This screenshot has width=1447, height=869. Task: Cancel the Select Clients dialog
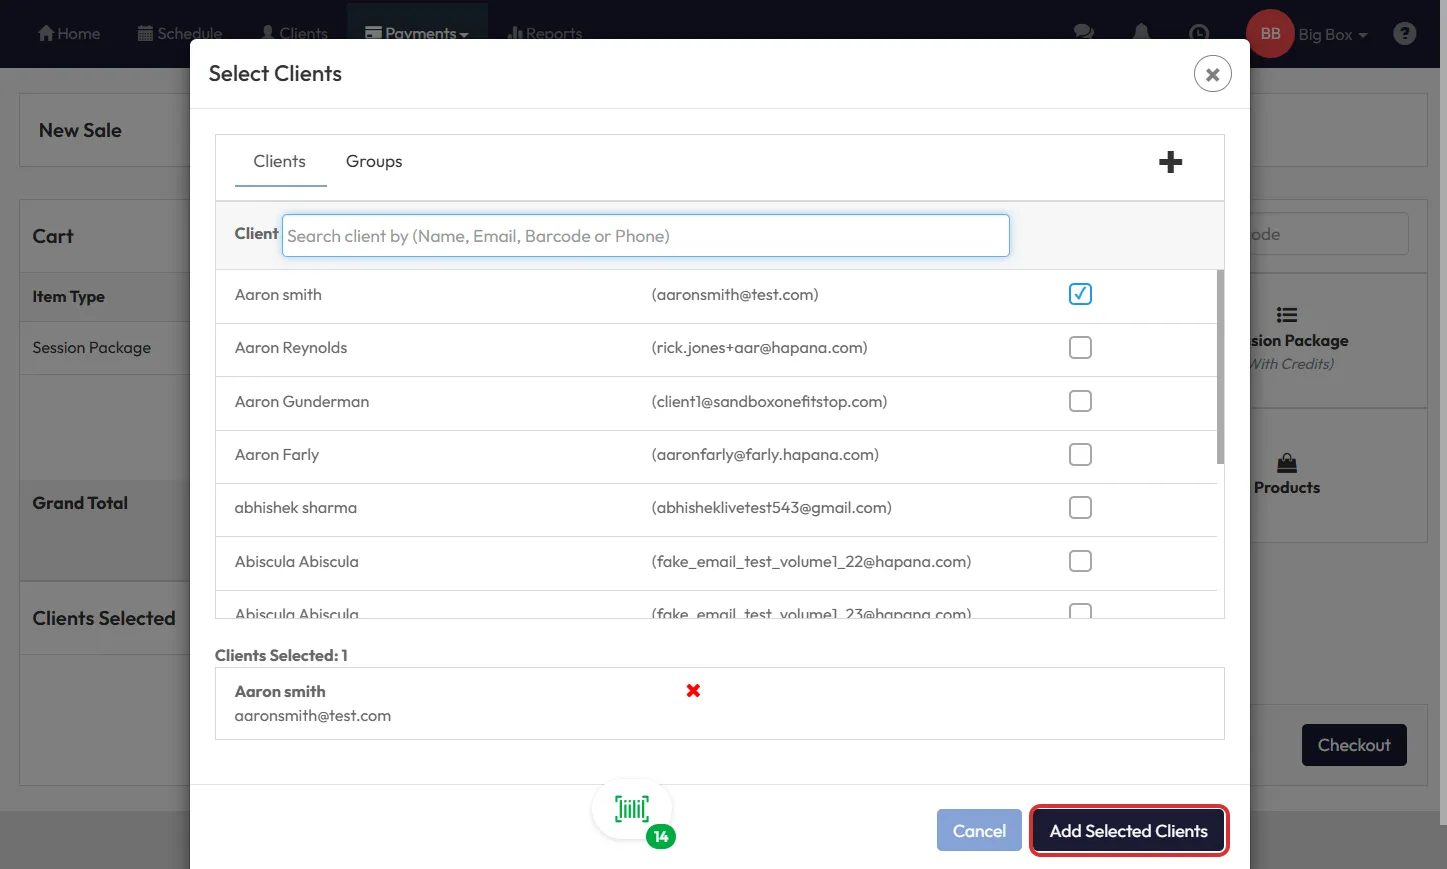pyautogui.click(x=978, y=831)
